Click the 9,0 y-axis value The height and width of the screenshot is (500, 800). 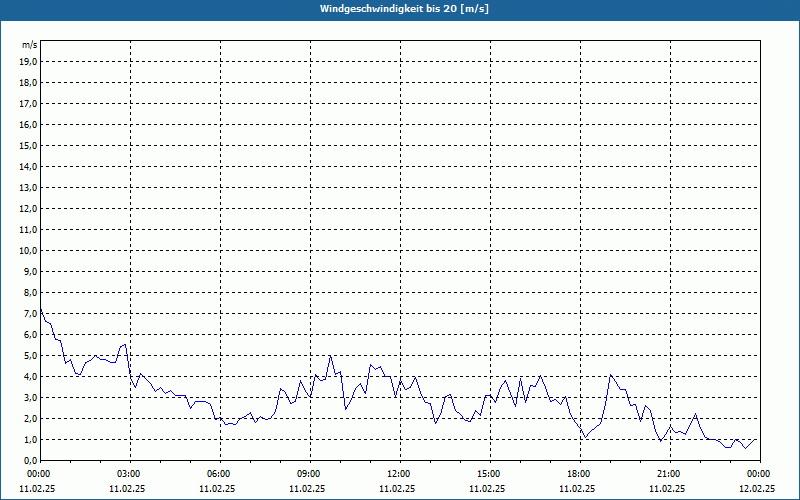tap(30, 271)
